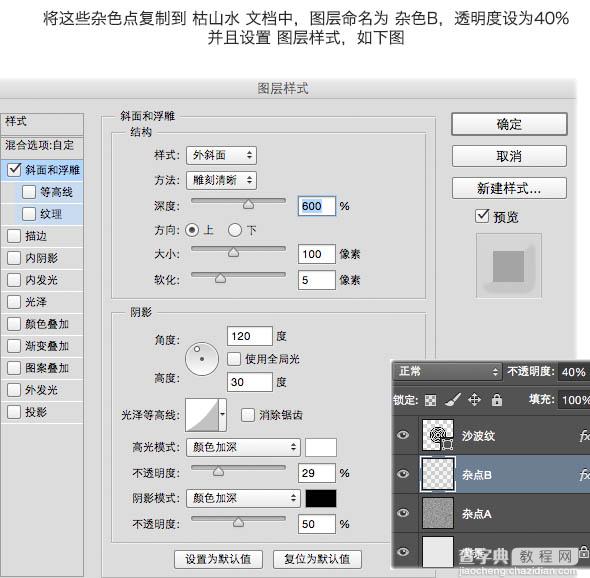Image resolution: width=590 pixels, height=578 pixels.
Task: Uncheck the 斜面和浮雕 checkbox
Action: point(14,170)
